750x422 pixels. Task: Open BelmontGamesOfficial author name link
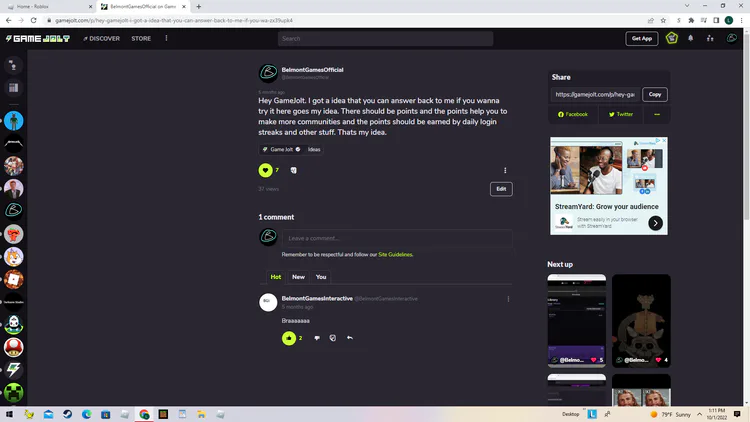[312, 69]
